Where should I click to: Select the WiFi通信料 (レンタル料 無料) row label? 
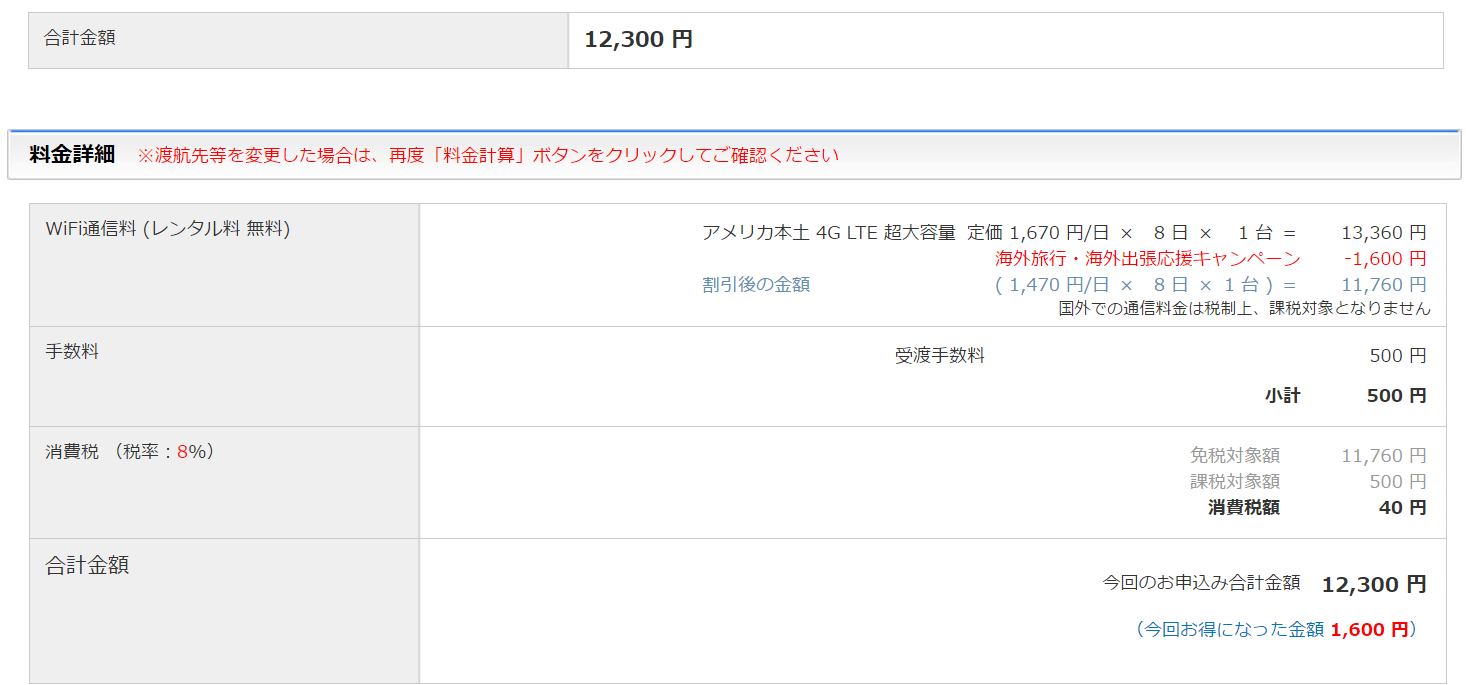(x=167, y=229)
